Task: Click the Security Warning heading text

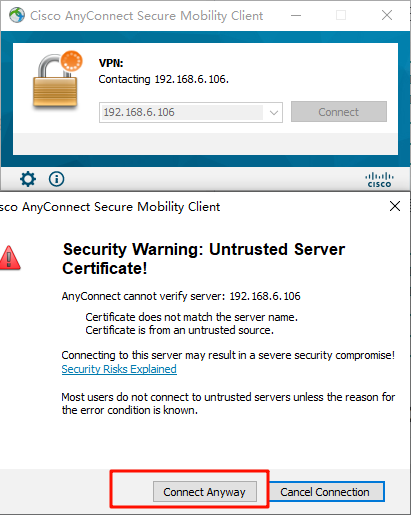Action: (204, 259)
